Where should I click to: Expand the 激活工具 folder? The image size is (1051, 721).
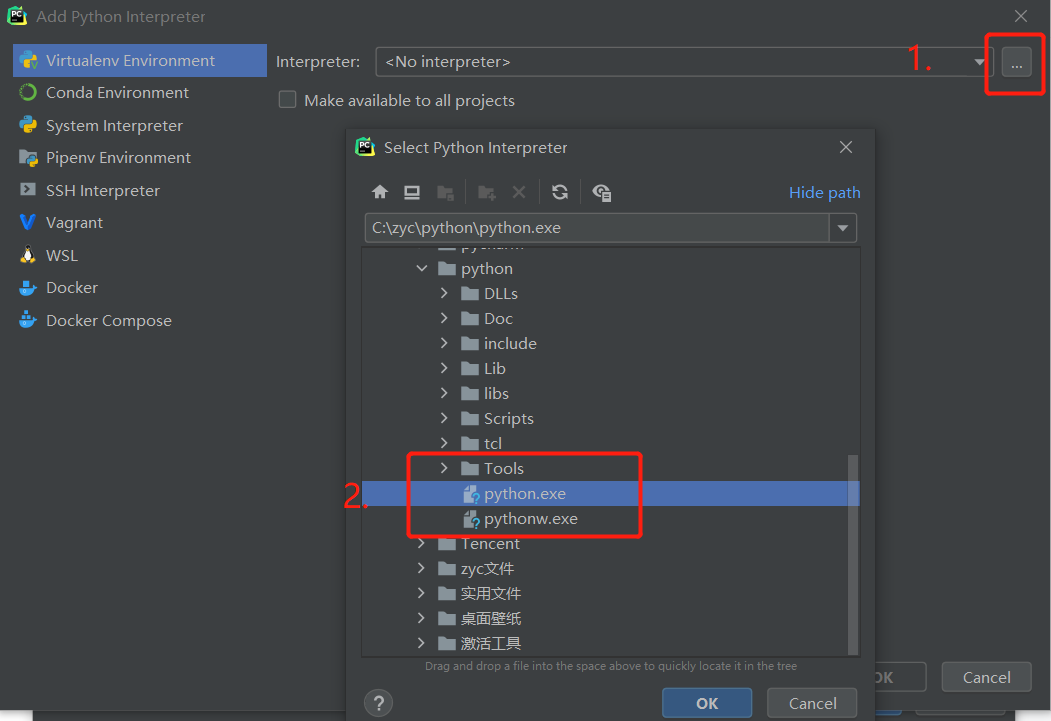click(x=422, y=643)
